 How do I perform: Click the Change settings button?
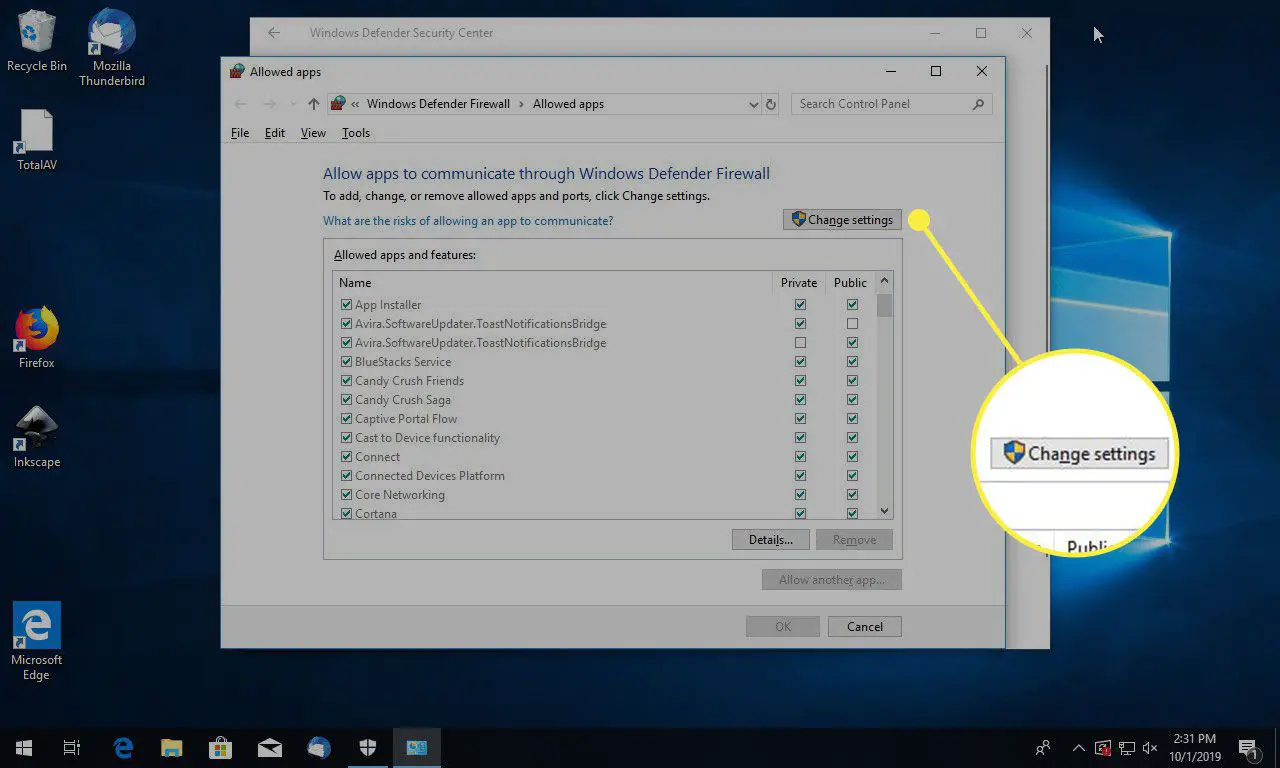click(842, 220)
